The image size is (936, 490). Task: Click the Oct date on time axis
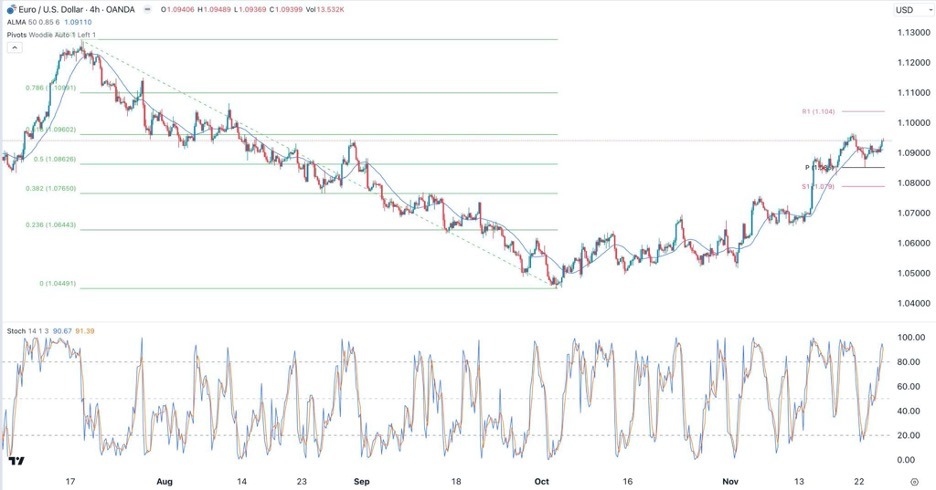coord(541,482)
